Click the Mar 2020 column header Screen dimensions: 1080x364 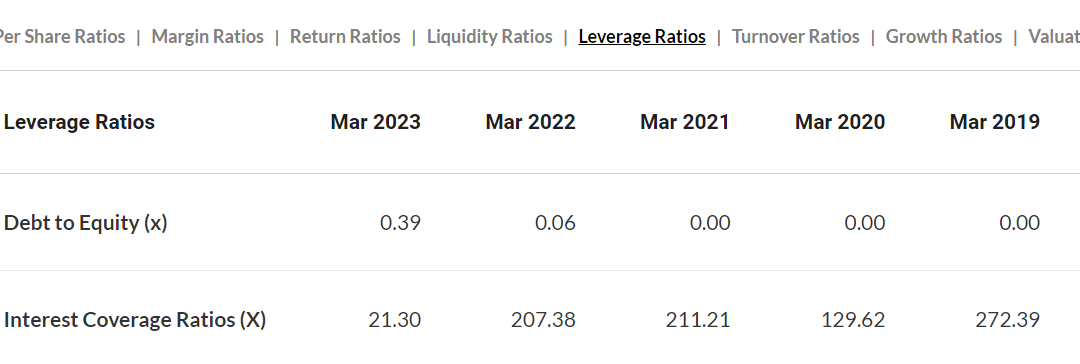(840, 122)
